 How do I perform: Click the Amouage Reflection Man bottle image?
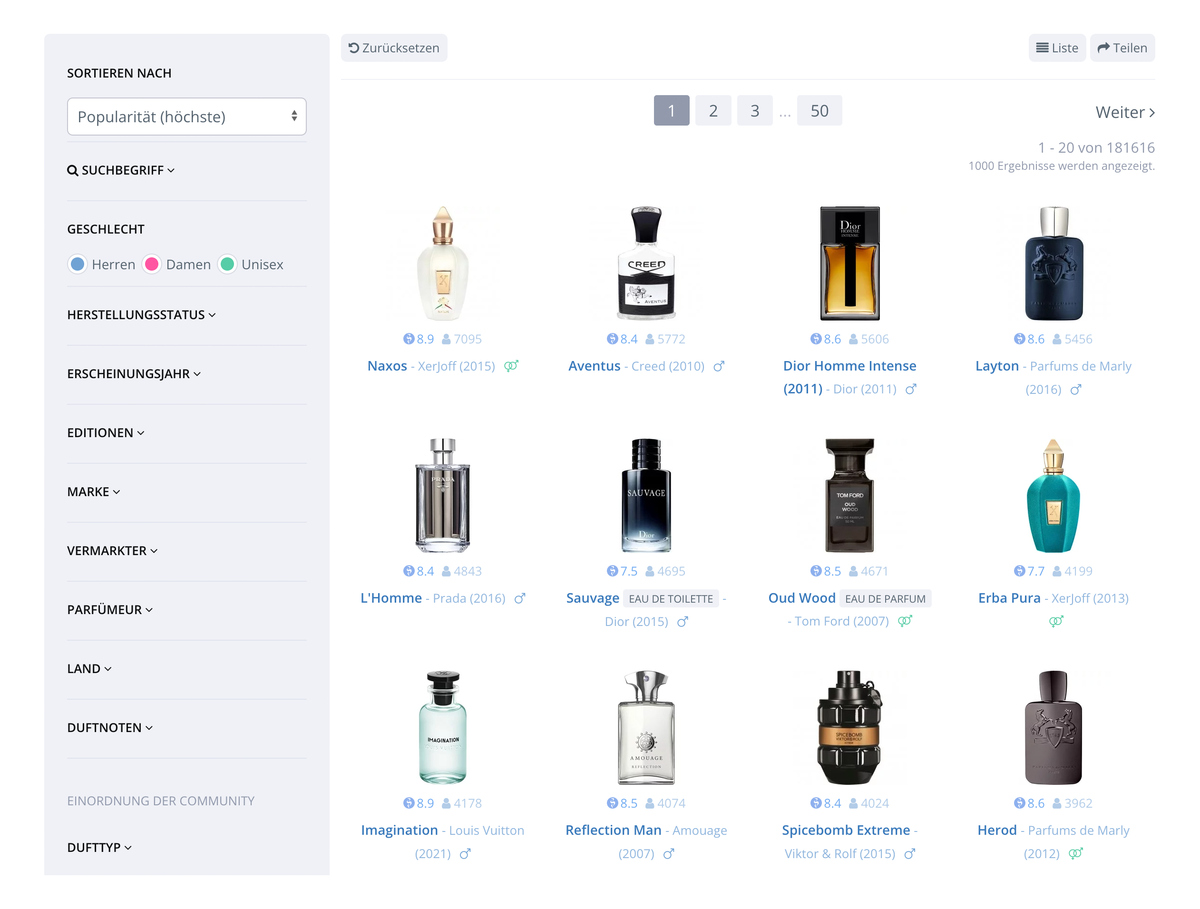pos(646,727)
